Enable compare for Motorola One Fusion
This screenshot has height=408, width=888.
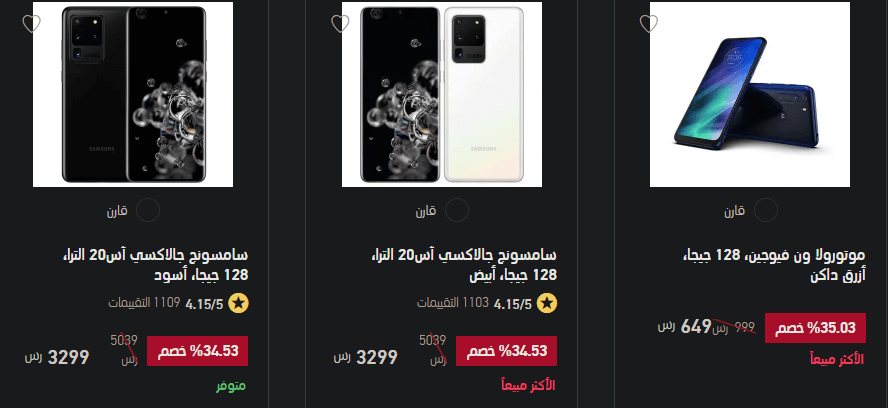coord(765,211)
